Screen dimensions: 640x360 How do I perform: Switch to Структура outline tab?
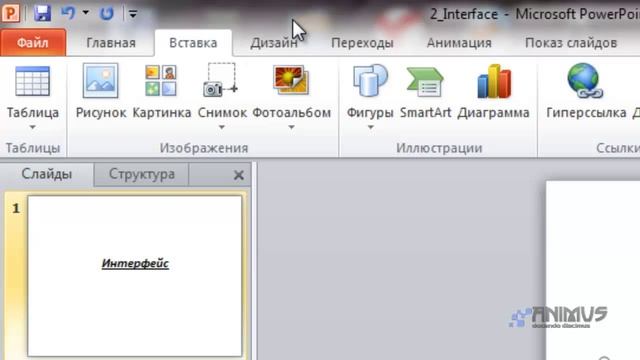point(142,174)
